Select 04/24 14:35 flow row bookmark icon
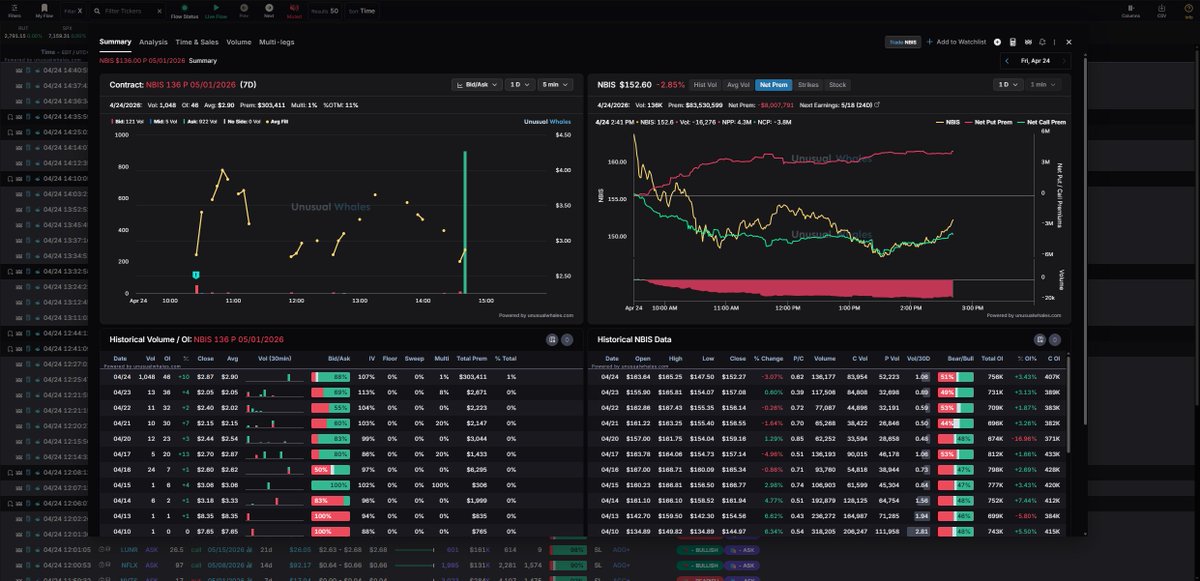Viewport: 1200px width, 581px height. [10, 116]
